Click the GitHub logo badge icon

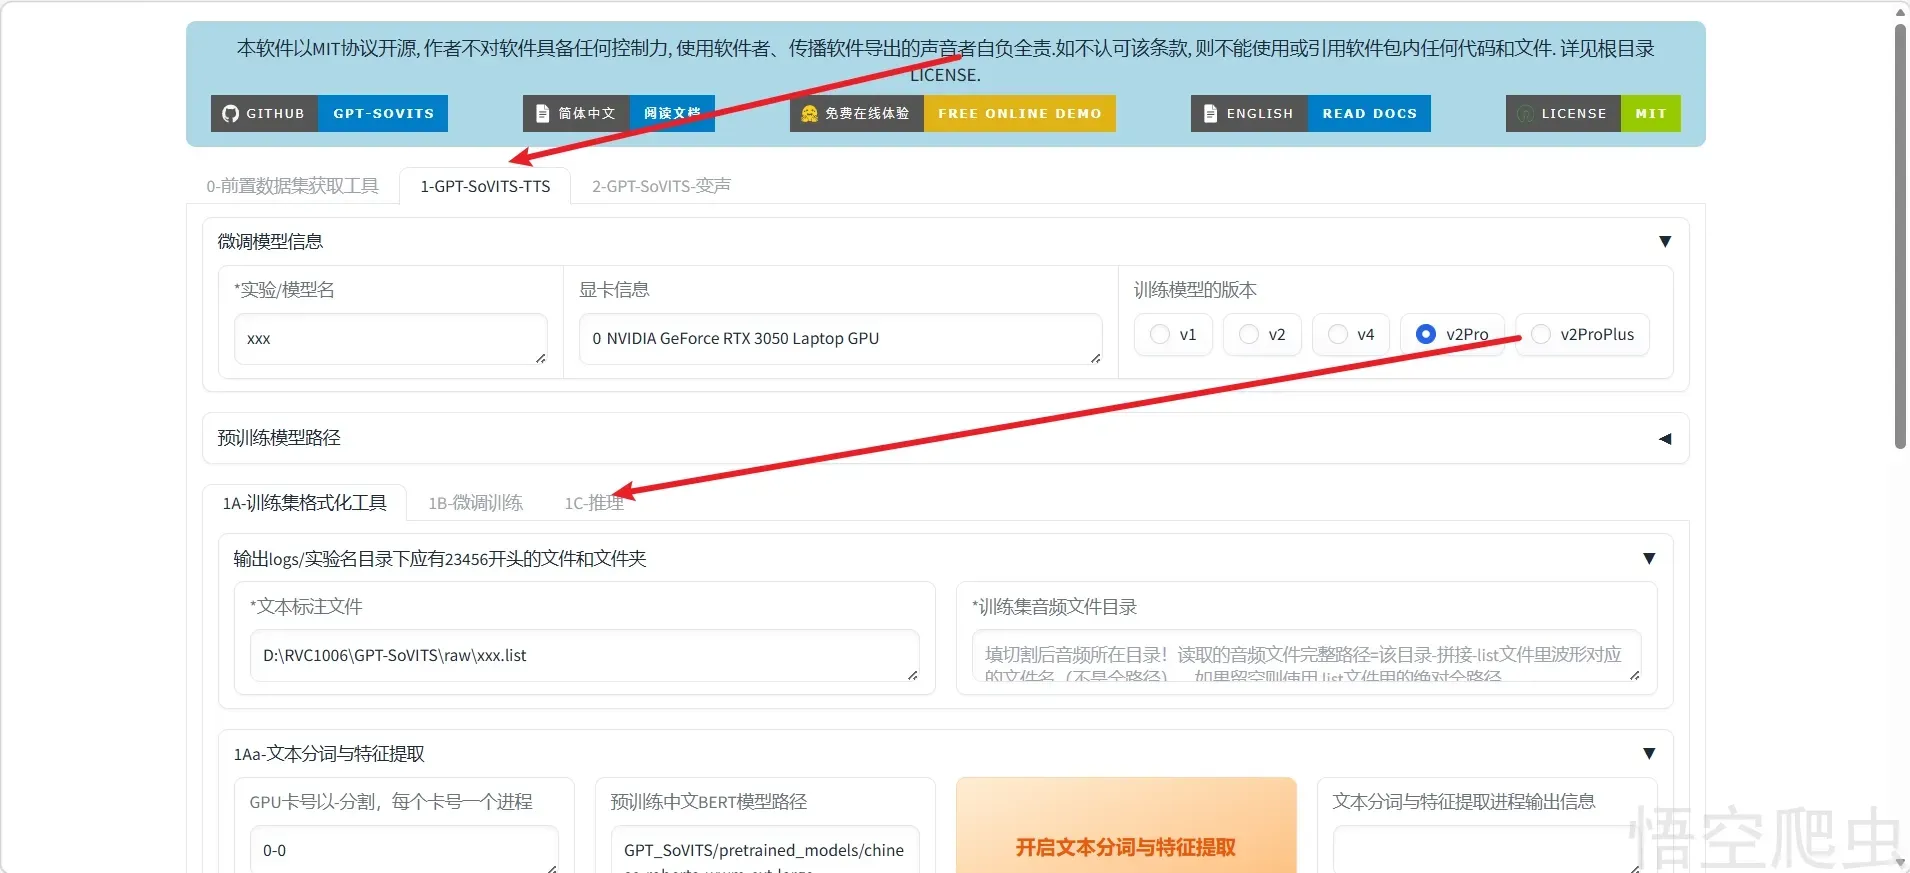pos(231,114)
